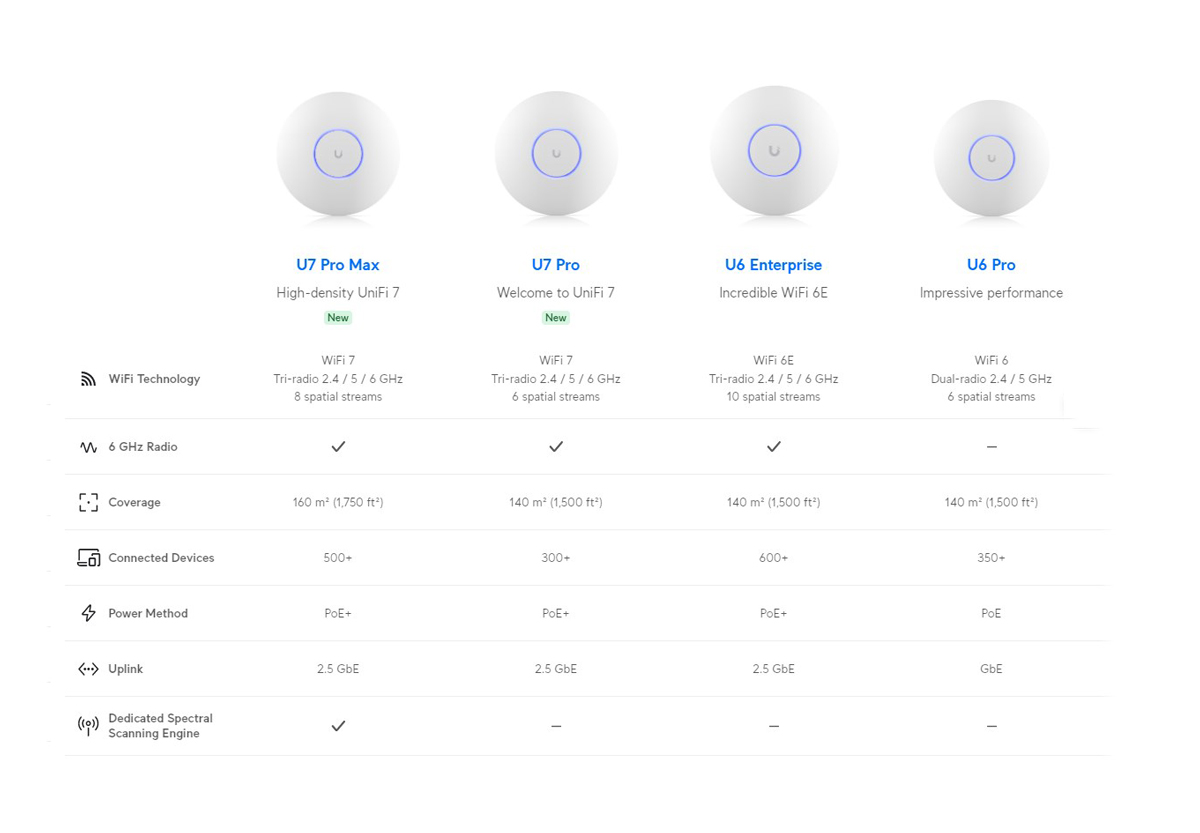Click the WiFi Technology signal icon
Viewport: 1200px width, 833px height.
point(88,378)
